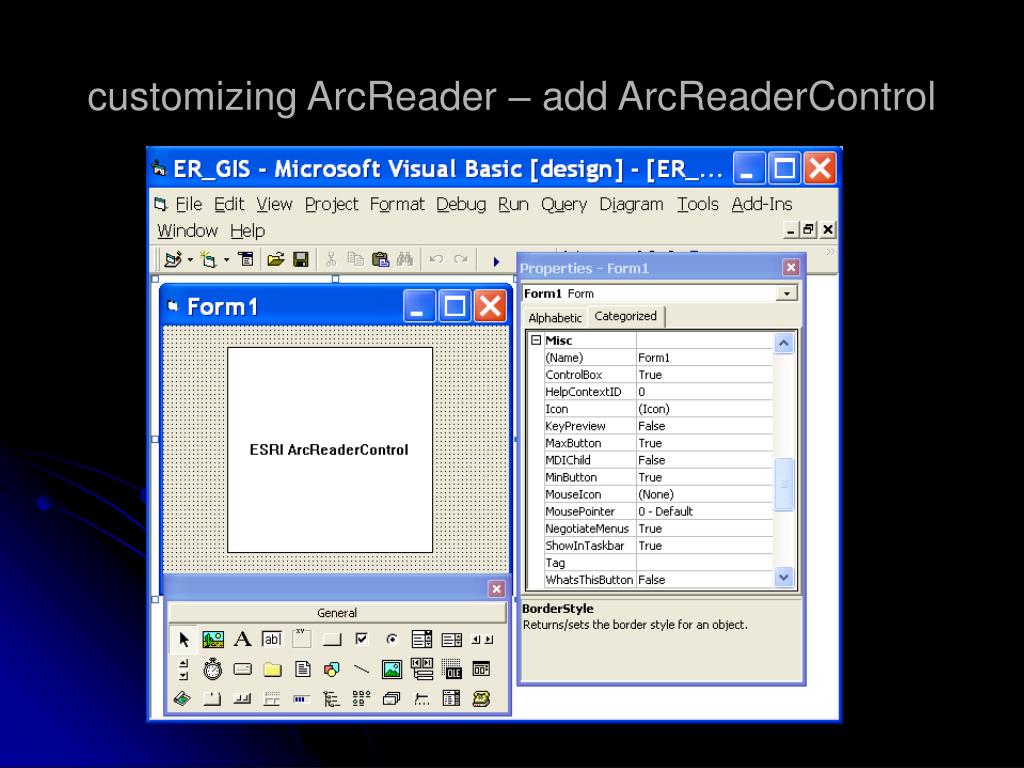Screen dimensions: 1024x768
Task: Select the PictureBox control tool
Action: click(213, 639)
